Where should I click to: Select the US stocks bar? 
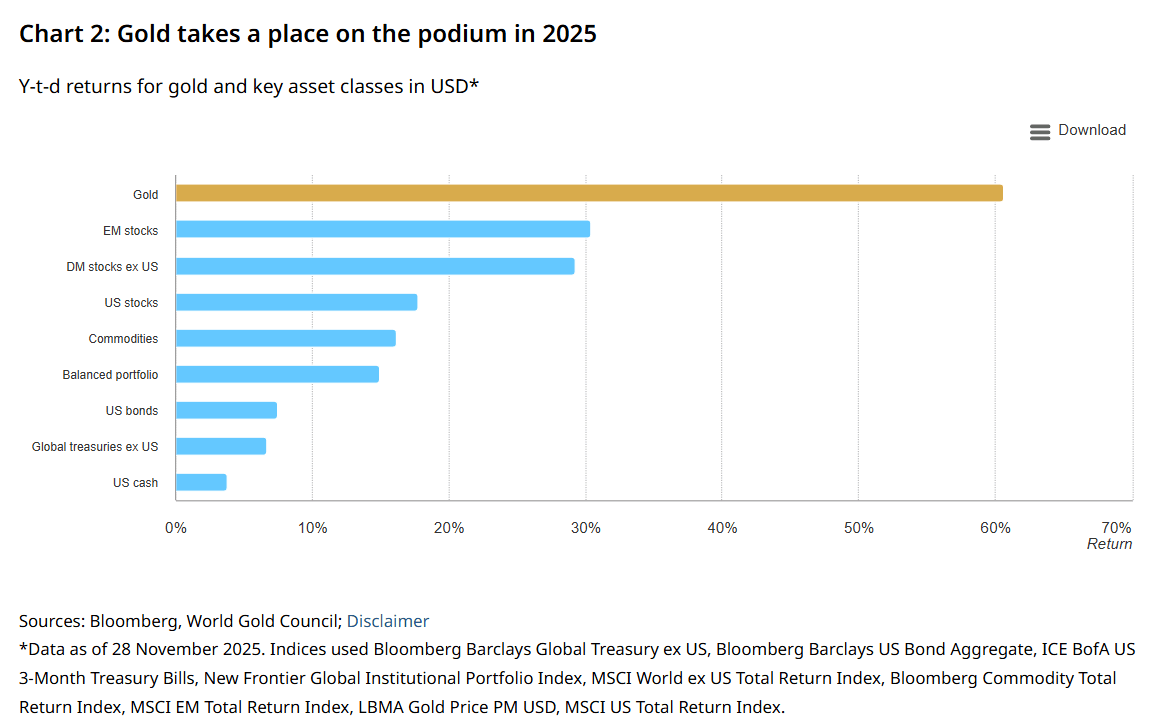(x=297, y=302)
